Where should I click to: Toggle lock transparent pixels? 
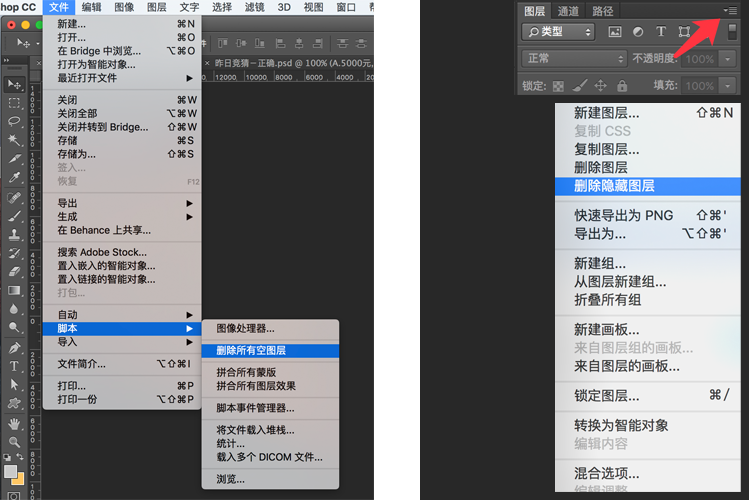557,86
